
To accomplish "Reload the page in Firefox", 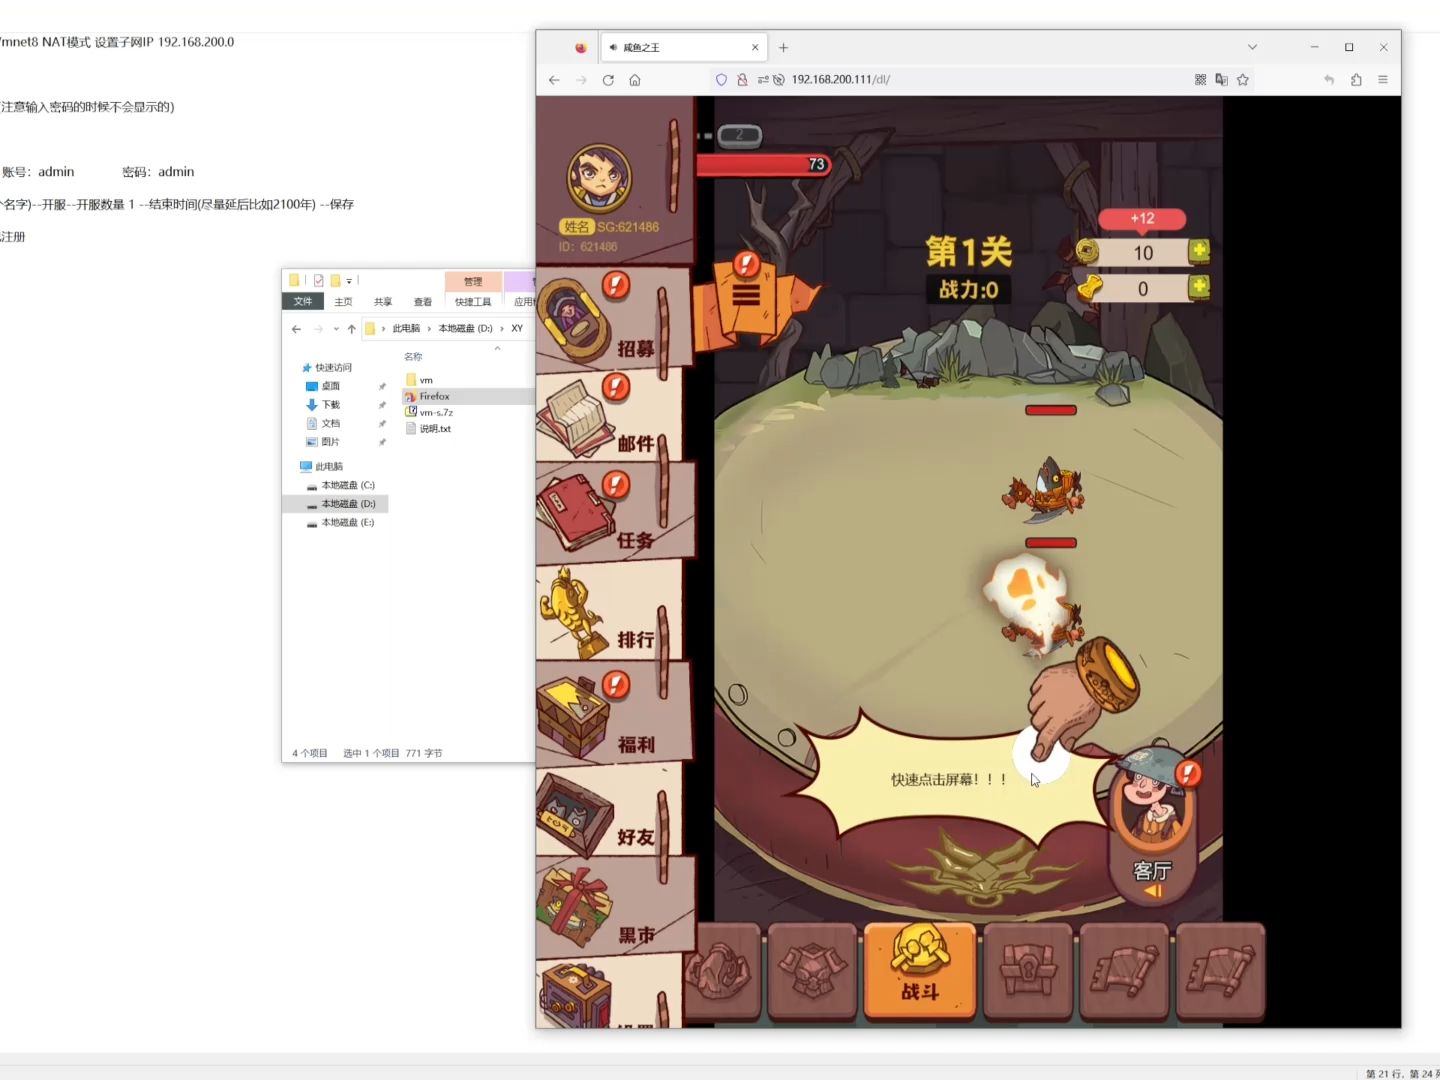I will pos(608,80).
